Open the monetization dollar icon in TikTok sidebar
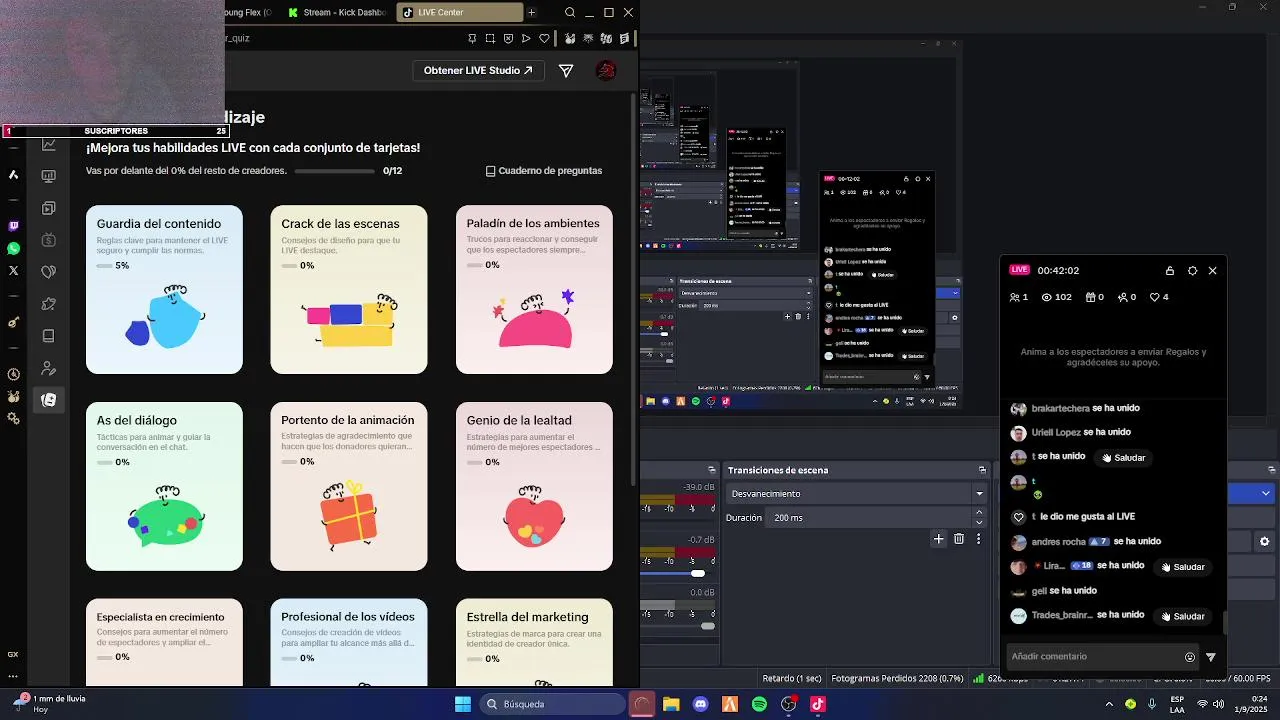The width and height of the screenshot is (1280, 720). [x=48, y=240]
